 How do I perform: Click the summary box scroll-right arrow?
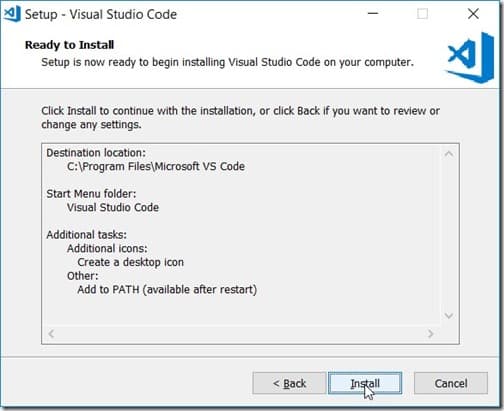[x=430, y=333]
